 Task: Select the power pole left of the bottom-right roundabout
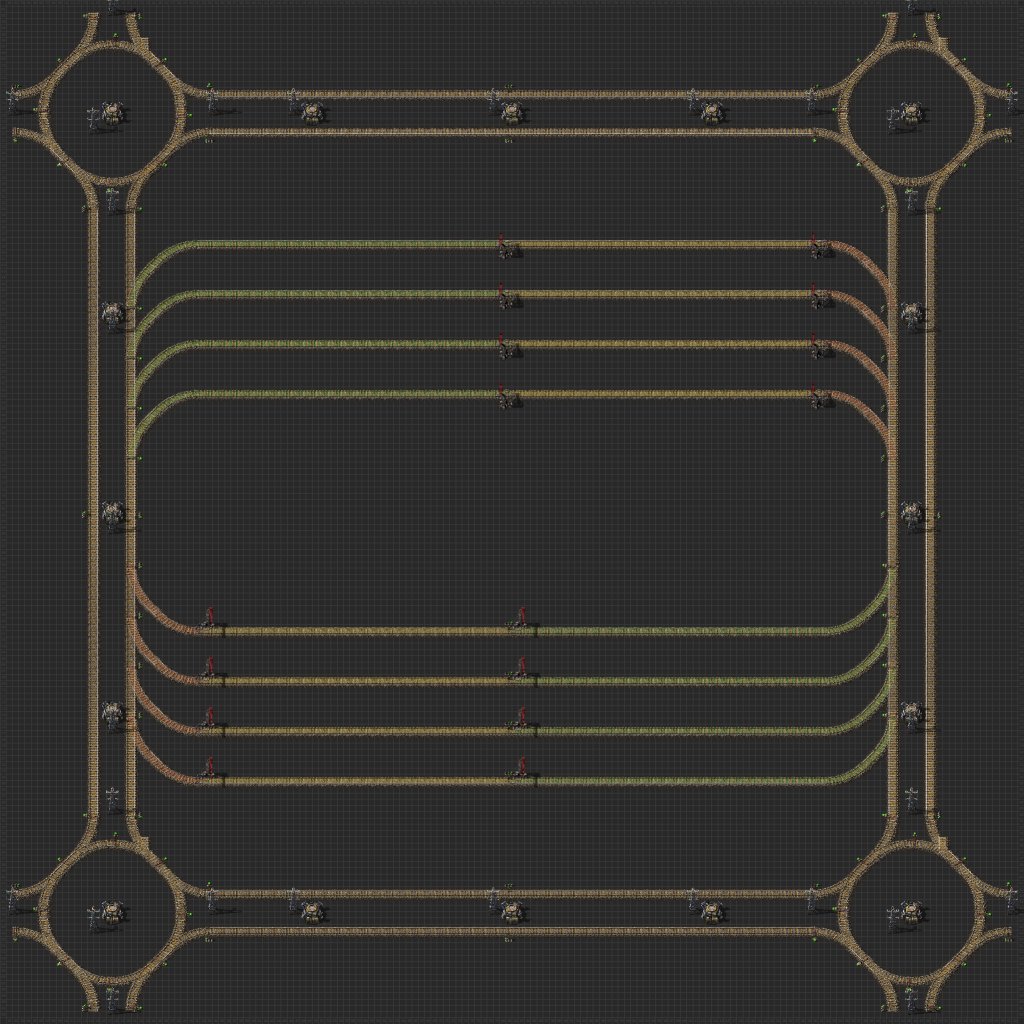(811, 899)
